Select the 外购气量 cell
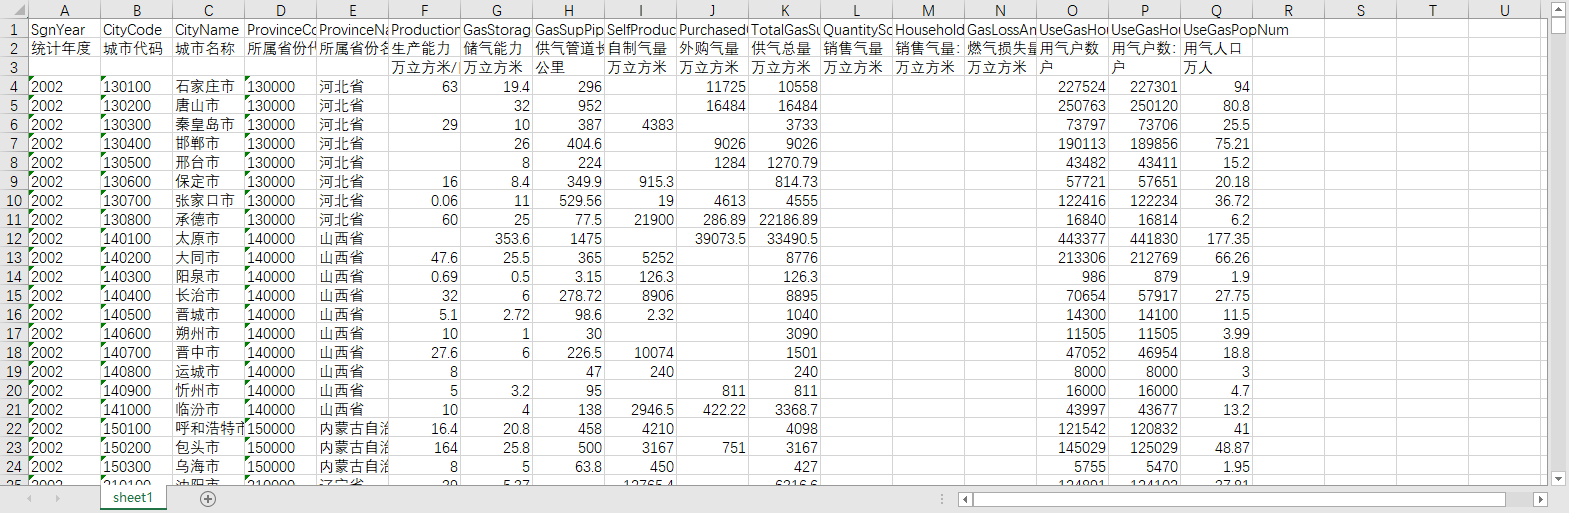The height and width of the screenshot is (513, 1569). [712, 49]
